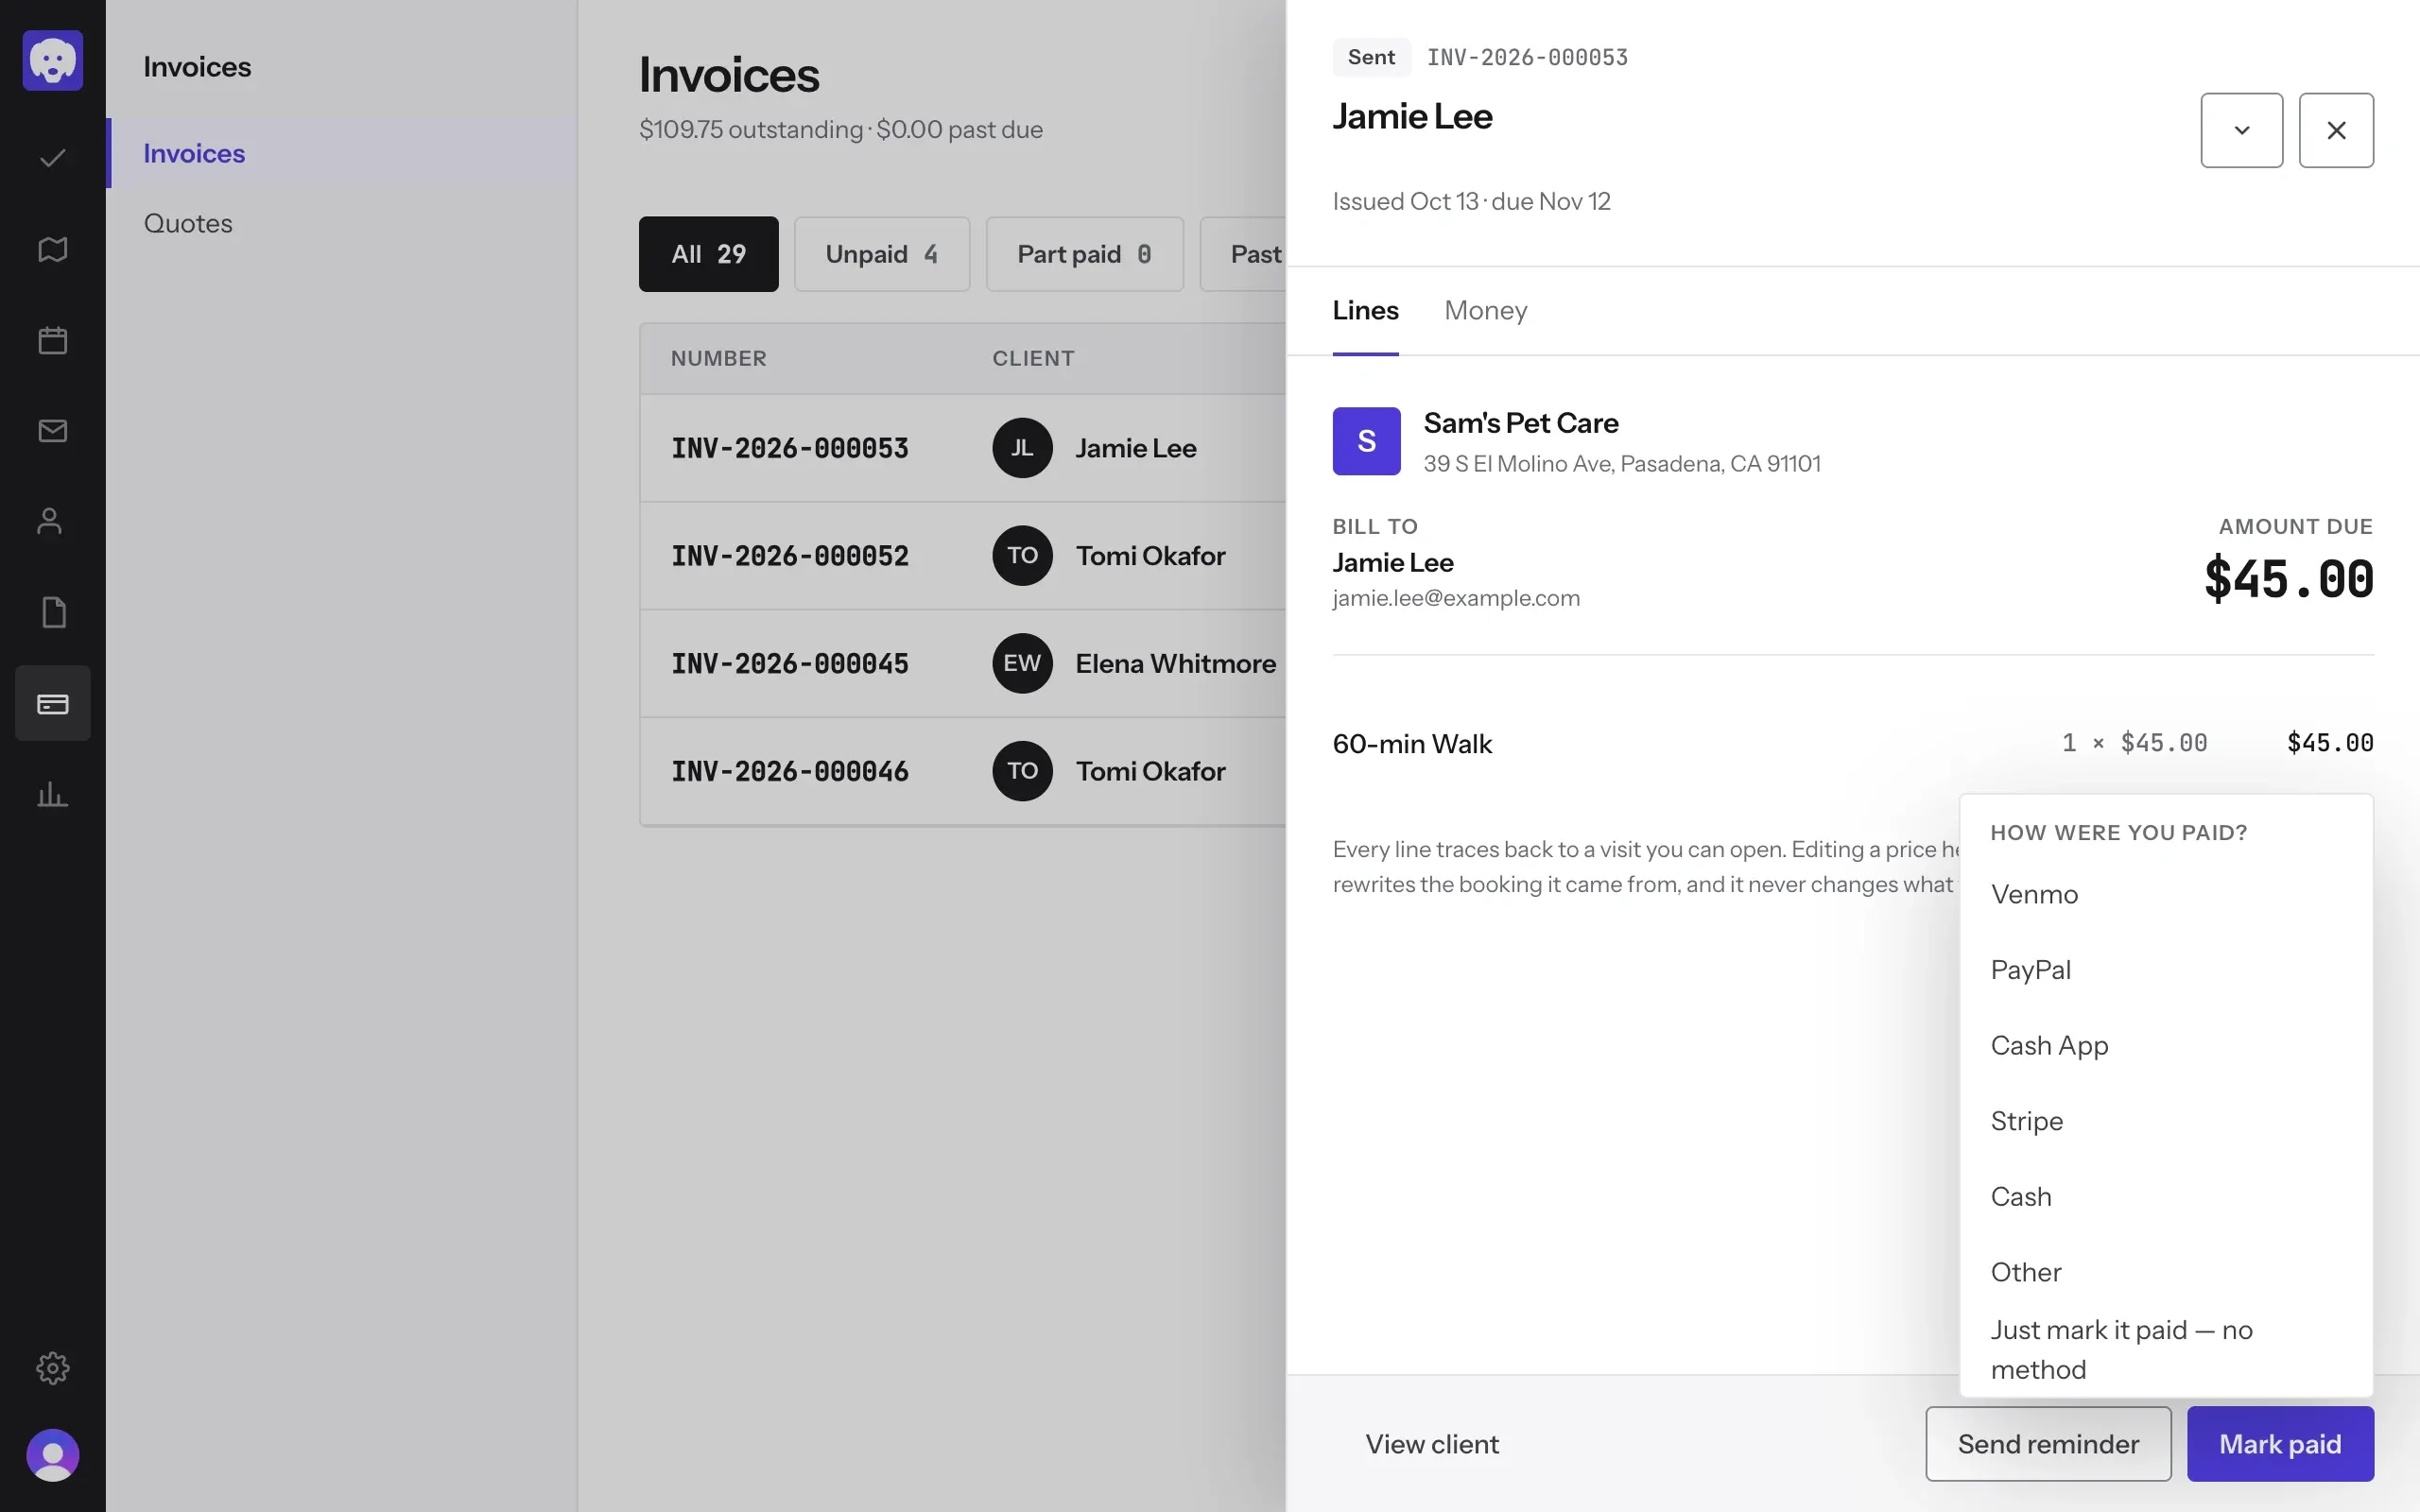The image size is (2420, 1512).
Task: Select Just mark it paid — no method
Action: pyautogui.click(x=2166, y=1350)
